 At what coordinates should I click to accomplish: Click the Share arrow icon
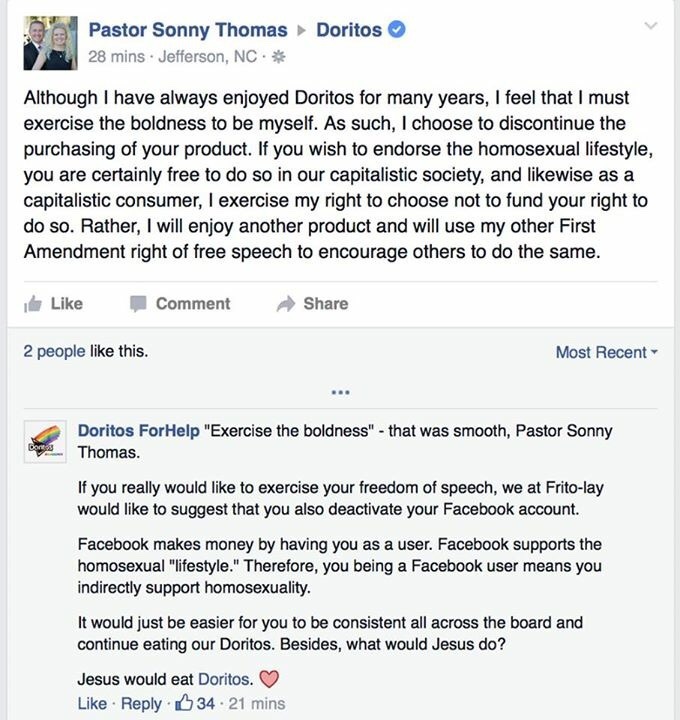pos(286,303)
